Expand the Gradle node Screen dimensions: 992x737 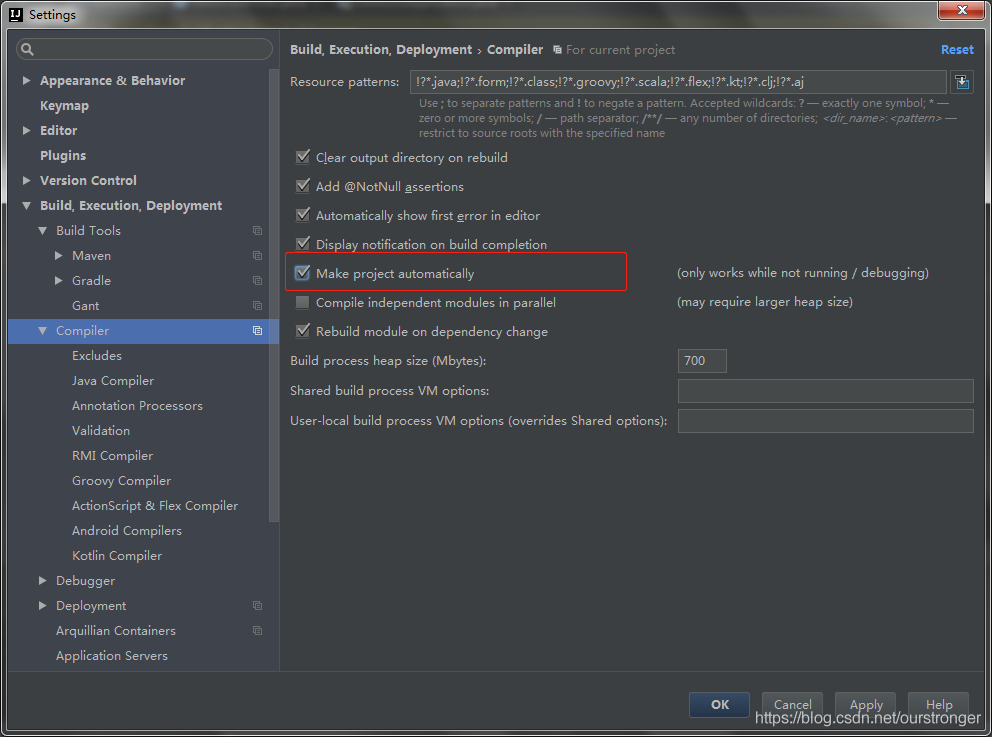[x=58, y=280]
